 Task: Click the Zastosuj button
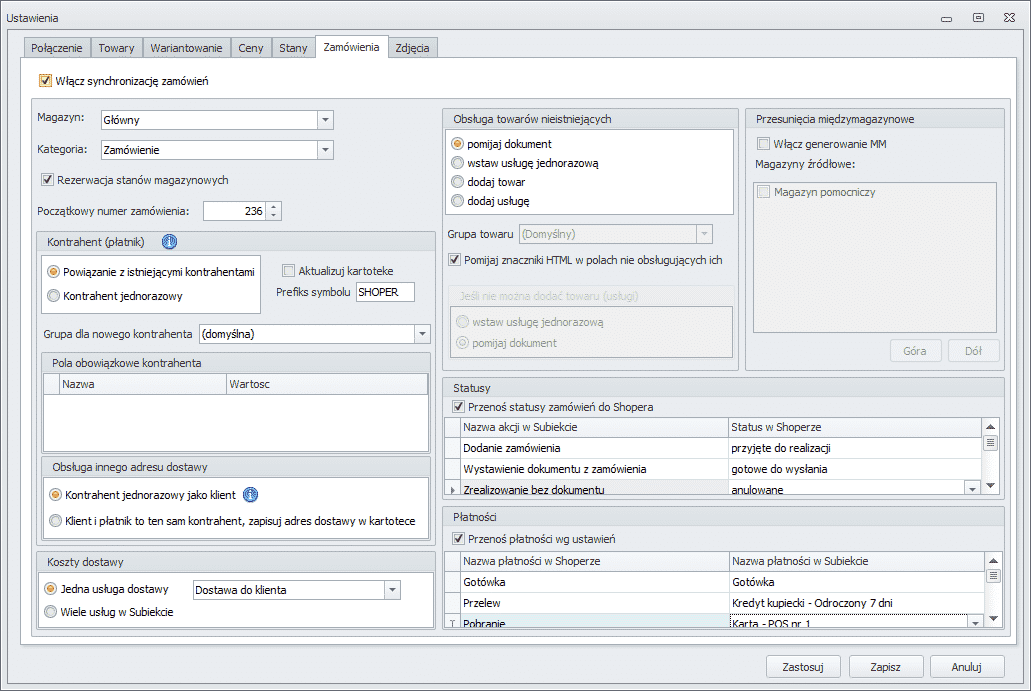click(803, 667)
